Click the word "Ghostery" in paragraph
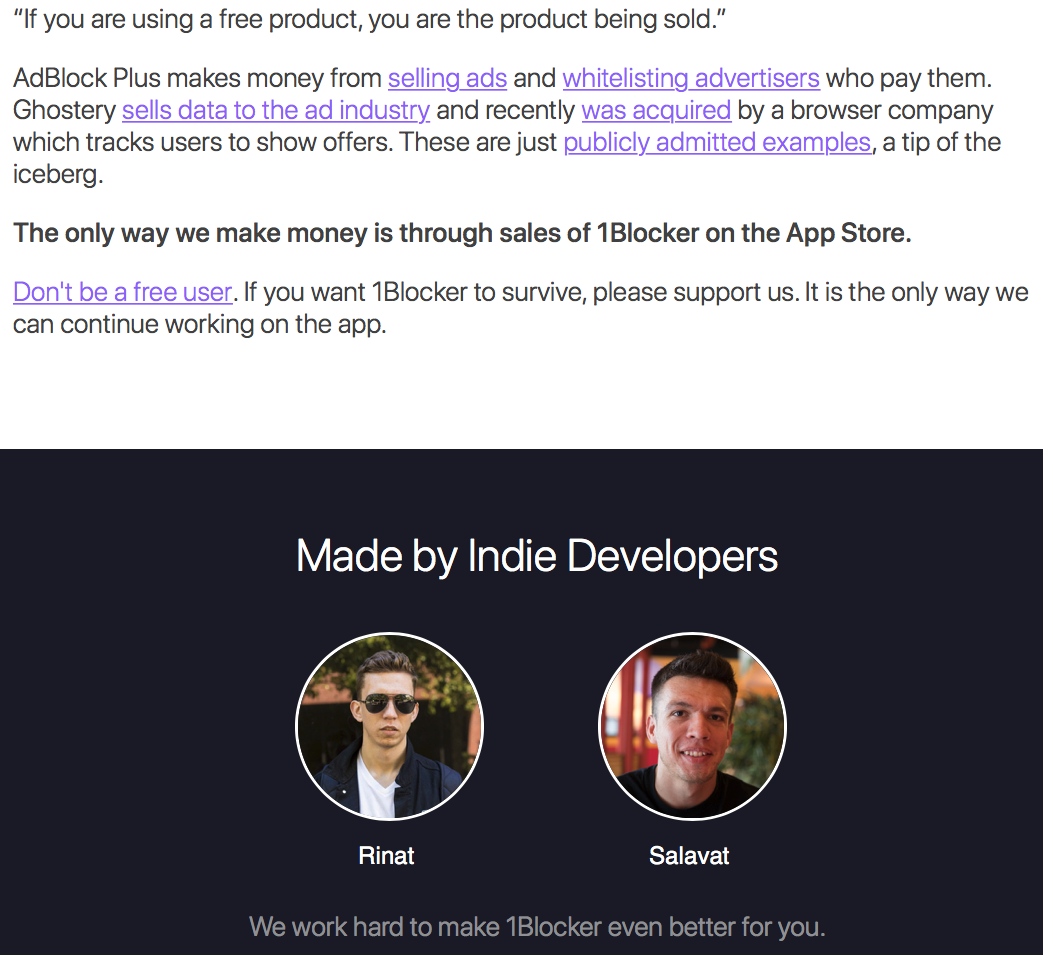This screenshot has width=1043, height=955. tap(64, 110)
